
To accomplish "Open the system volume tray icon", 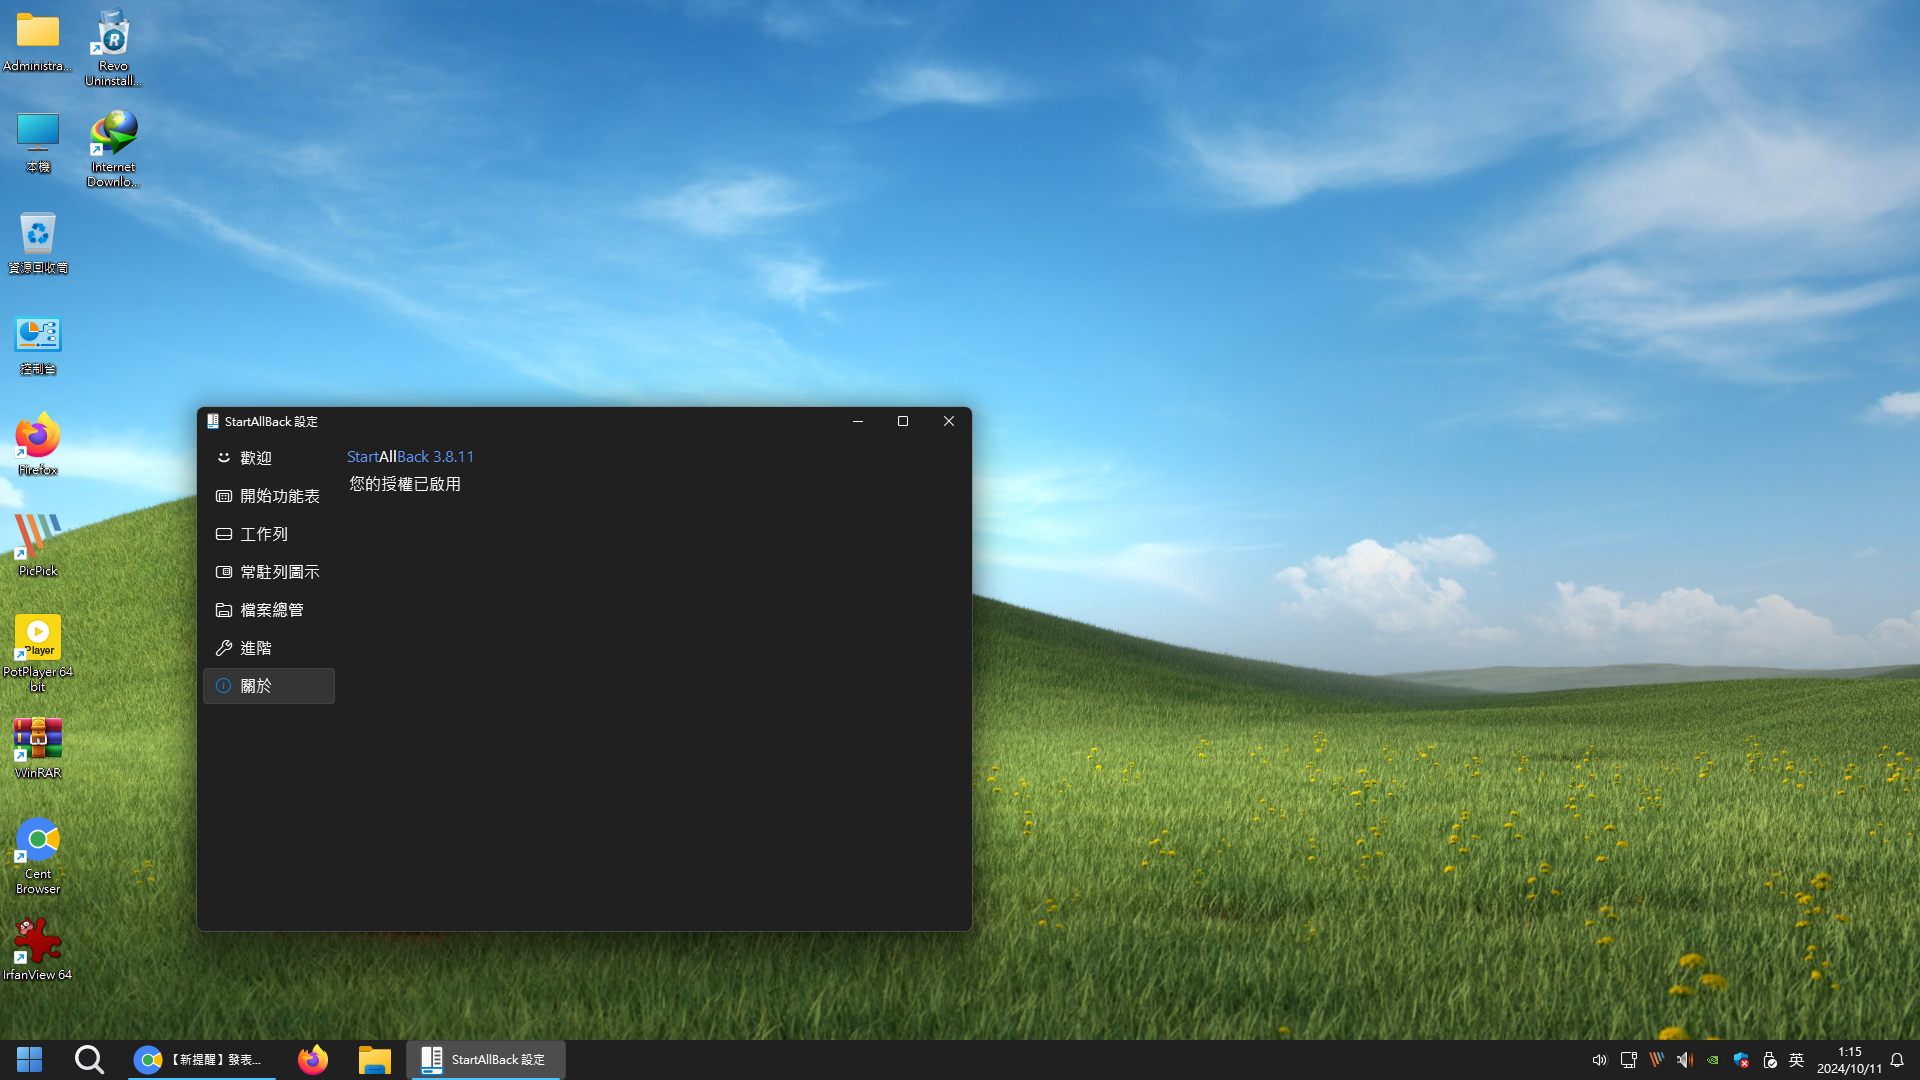I will (x=1599, y=1060).
